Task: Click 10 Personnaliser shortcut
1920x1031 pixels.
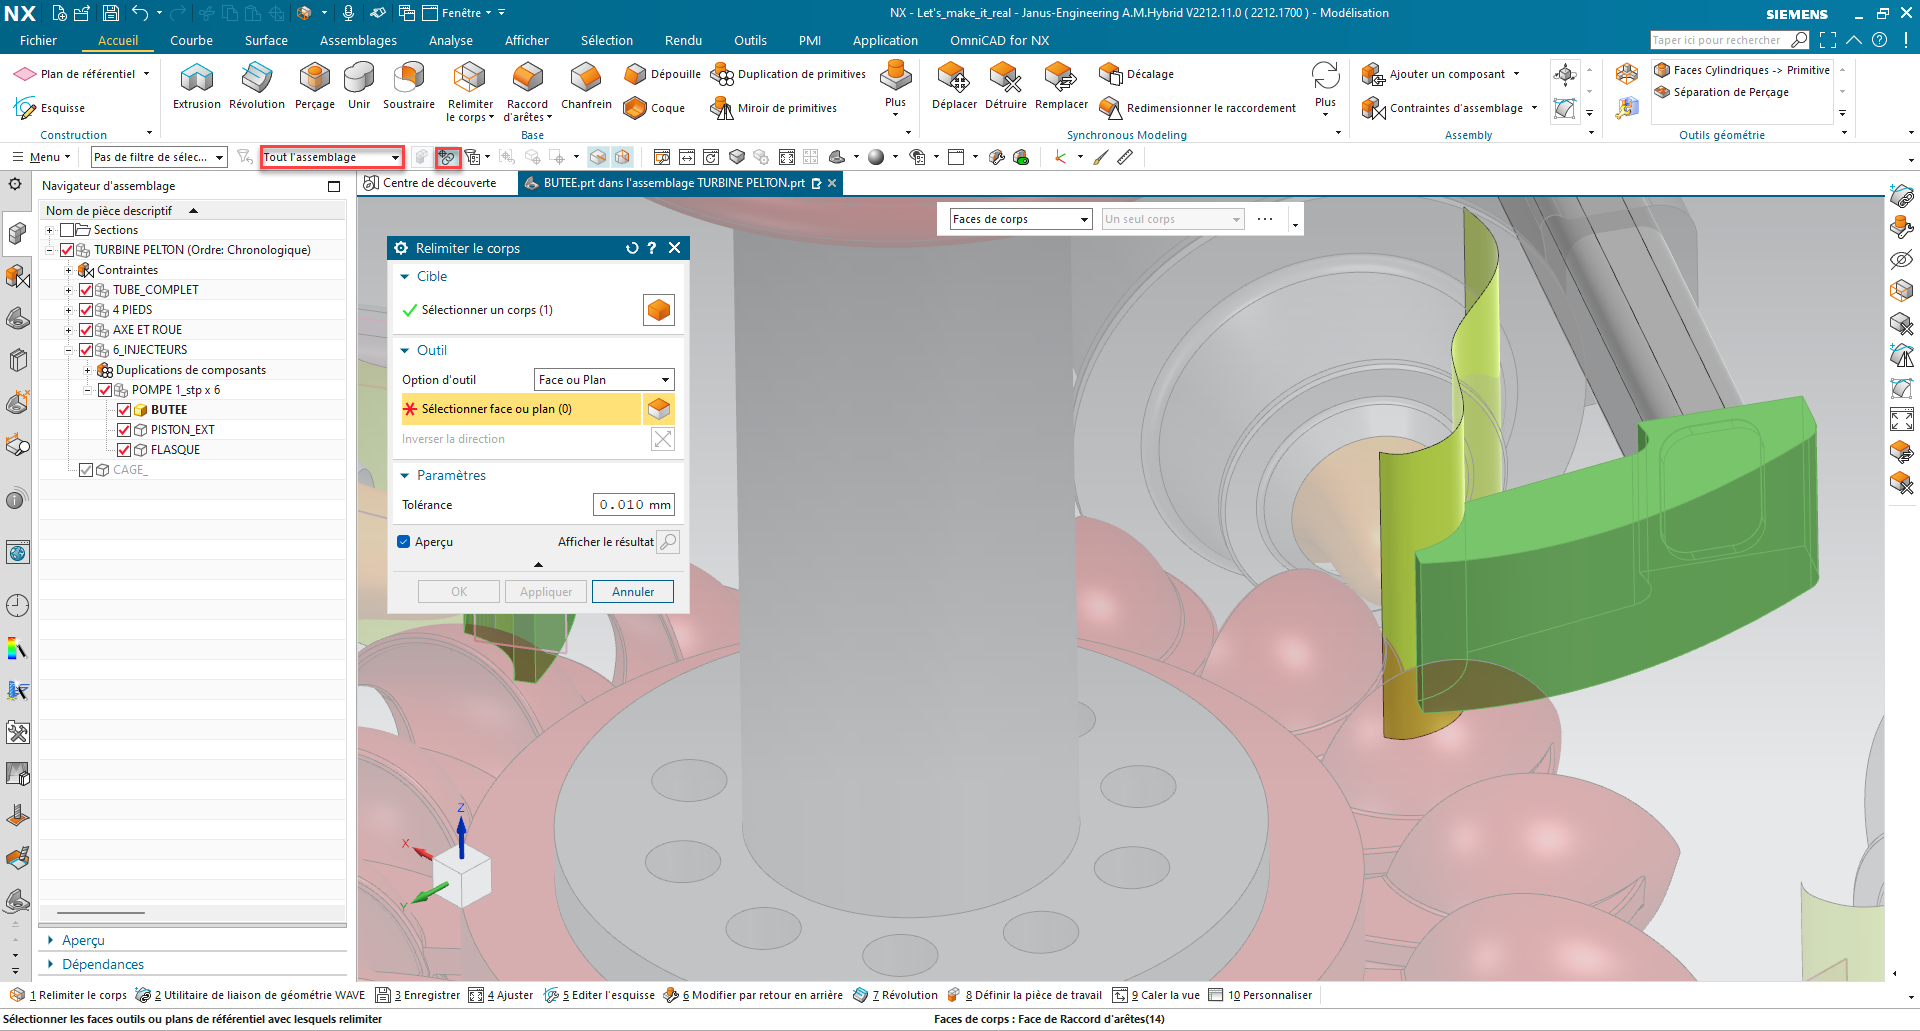Action: point(1261,995)
